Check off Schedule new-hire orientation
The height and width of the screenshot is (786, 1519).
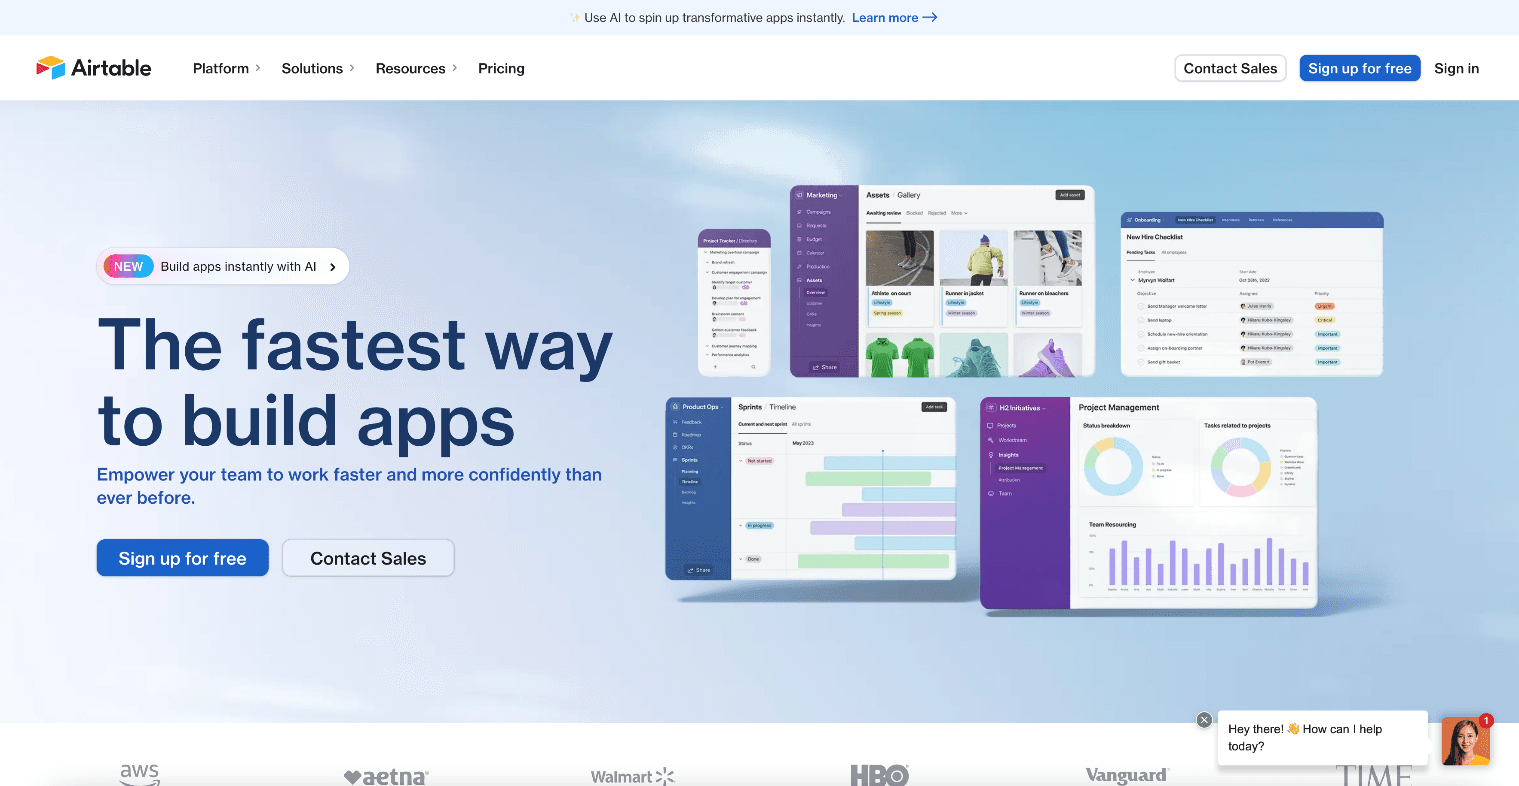click(1140, 334)
